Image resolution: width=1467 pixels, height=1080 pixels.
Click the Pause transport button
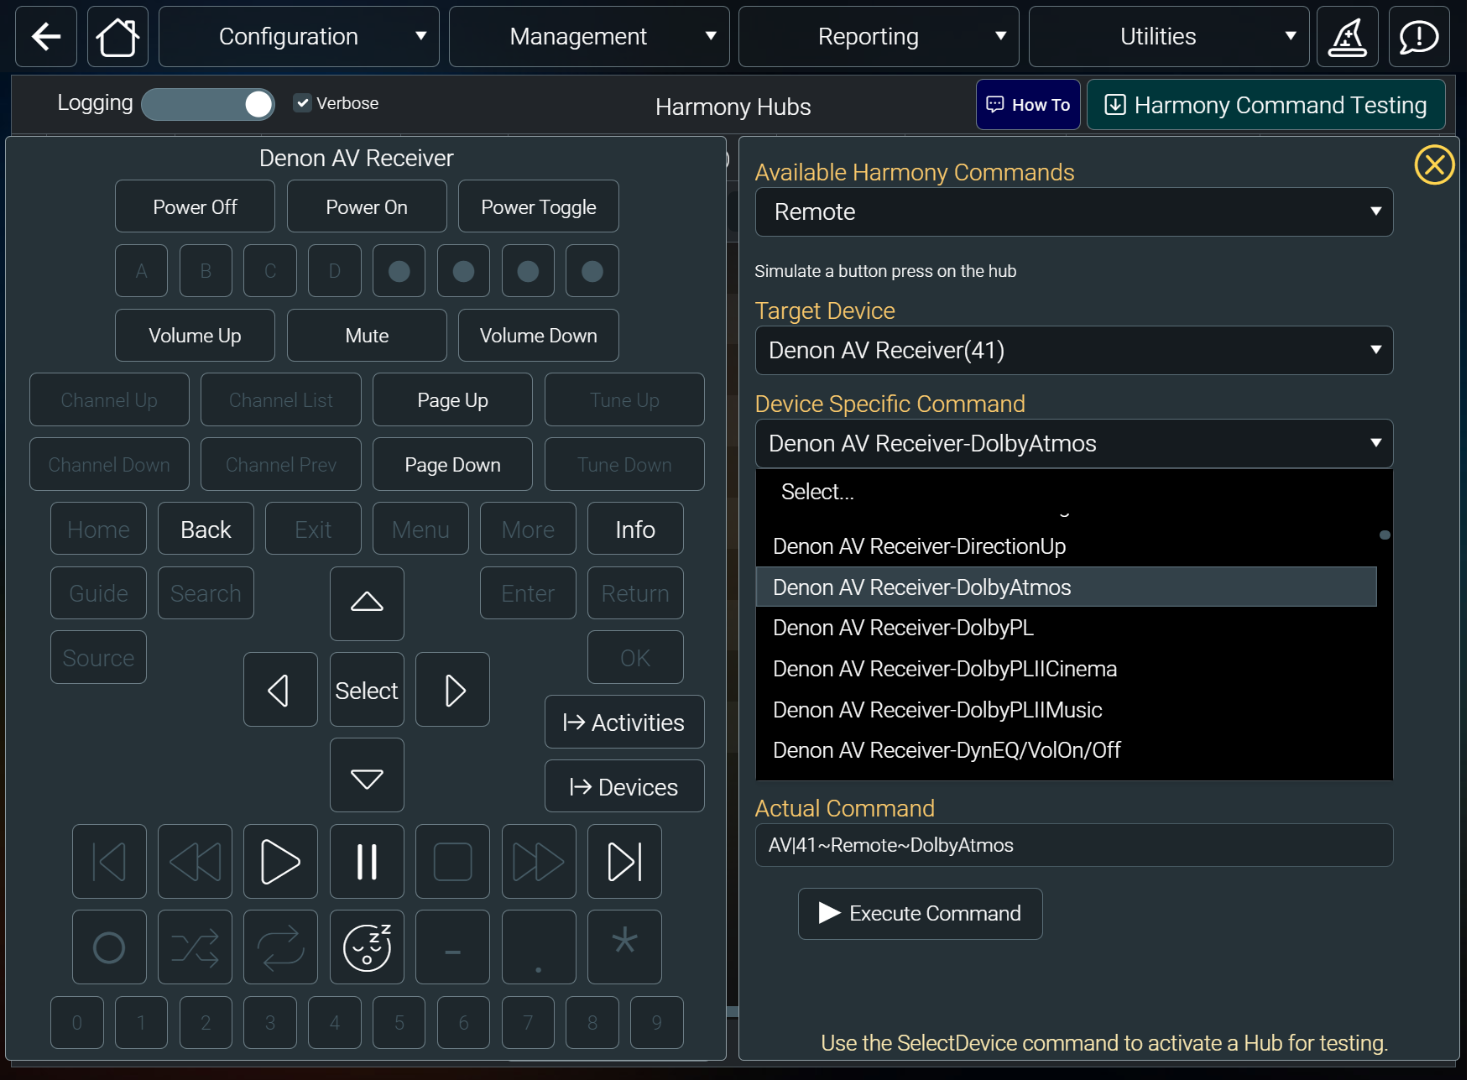click(x=367, y=862)
